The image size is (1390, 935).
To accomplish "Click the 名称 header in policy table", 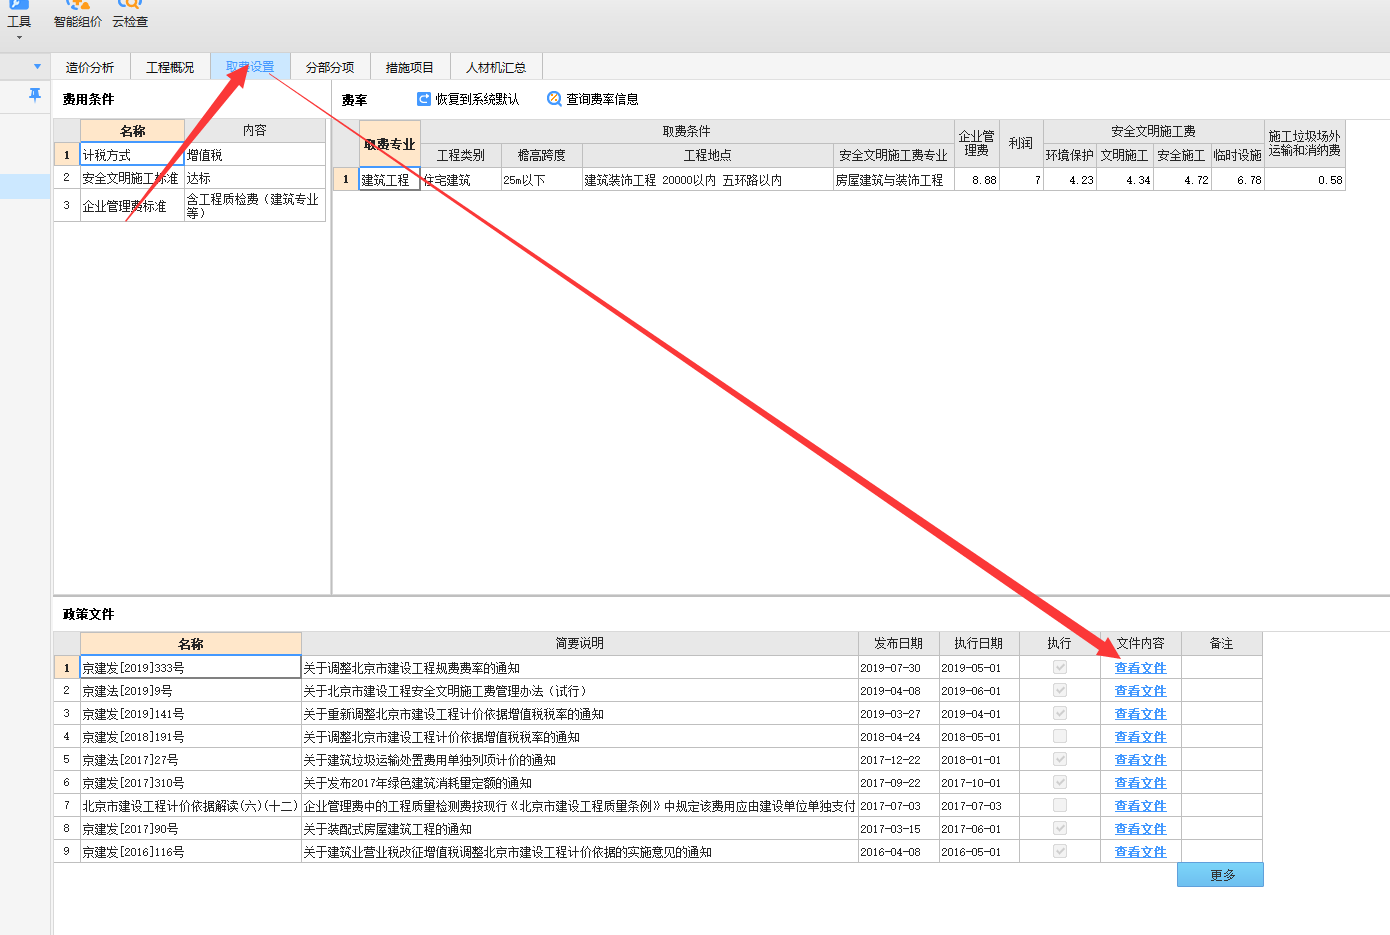I will [191, 644].
